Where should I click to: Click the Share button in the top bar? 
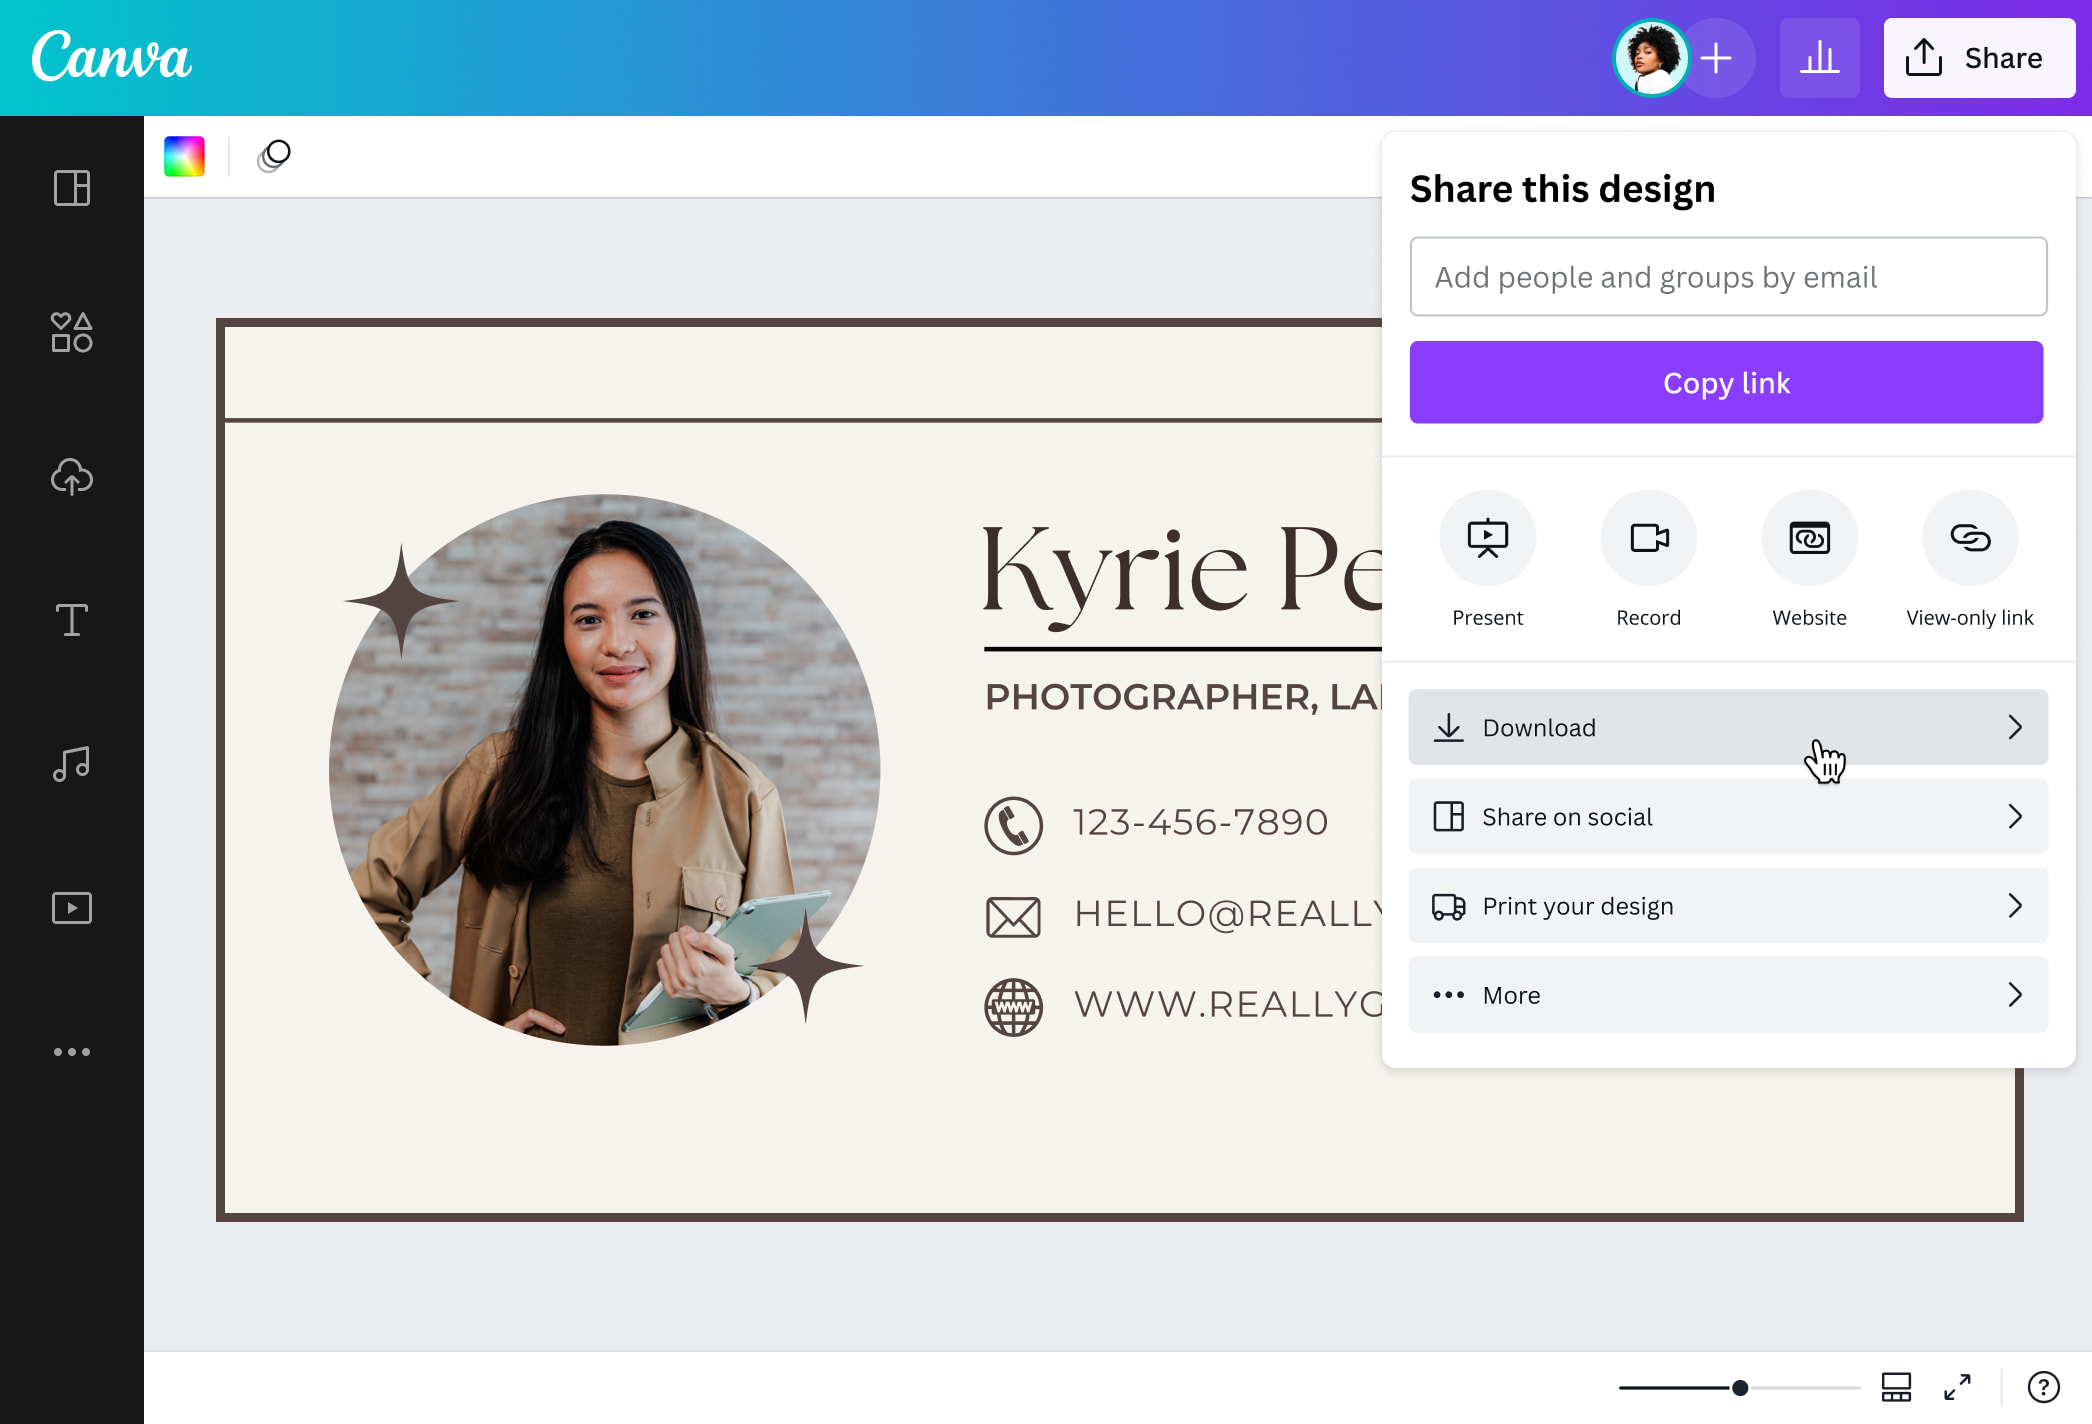(x=1978, y=57)
